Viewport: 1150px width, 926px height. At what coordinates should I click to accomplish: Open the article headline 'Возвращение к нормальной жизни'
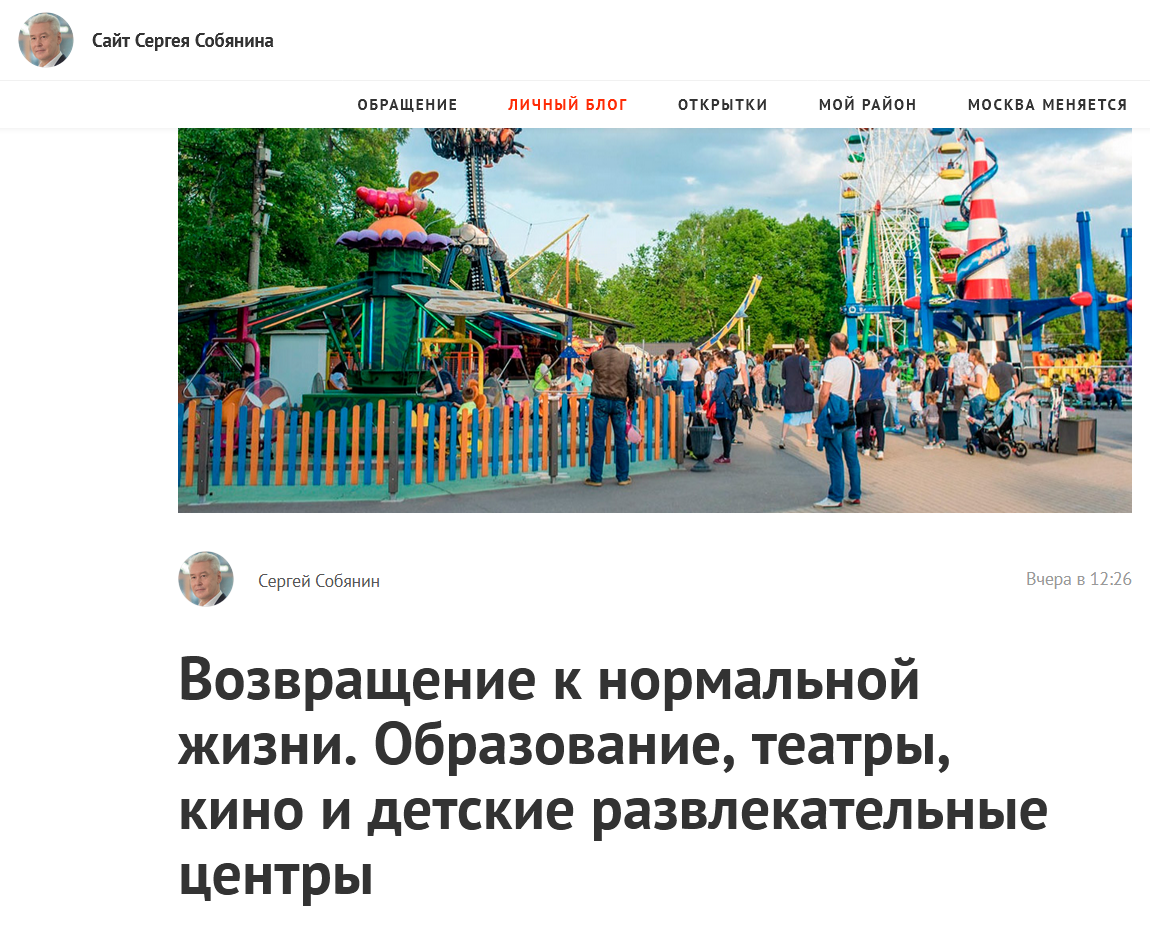(613, 776)
